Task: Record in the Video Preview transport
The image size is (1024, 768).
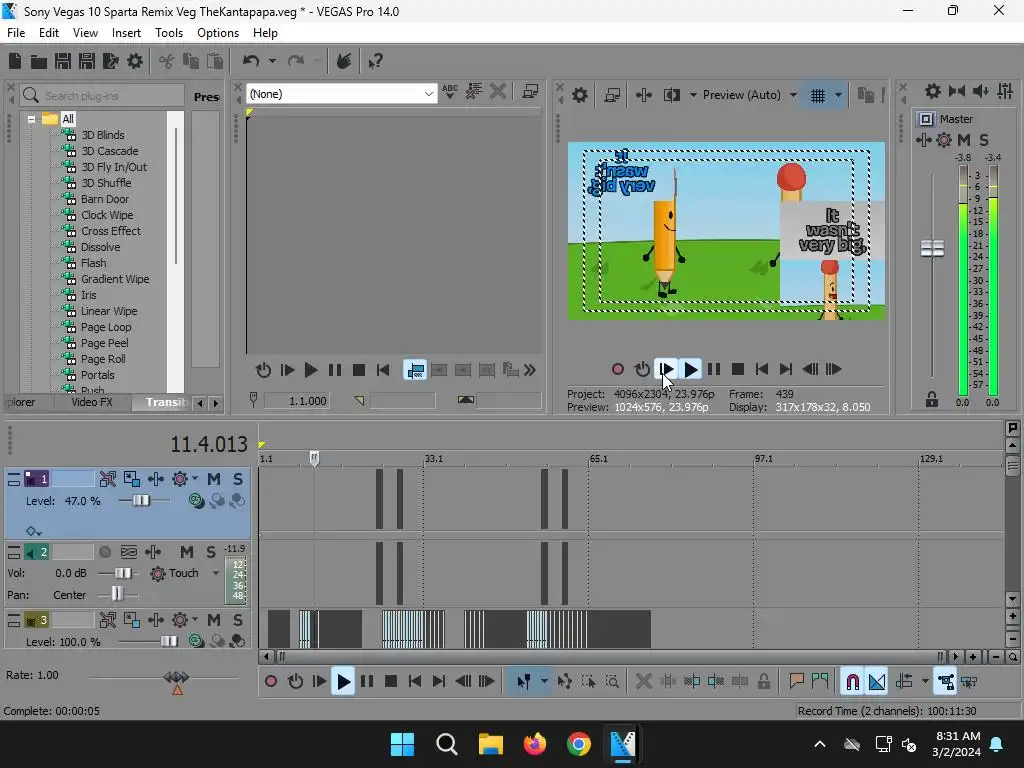Action: click(618, 370)
